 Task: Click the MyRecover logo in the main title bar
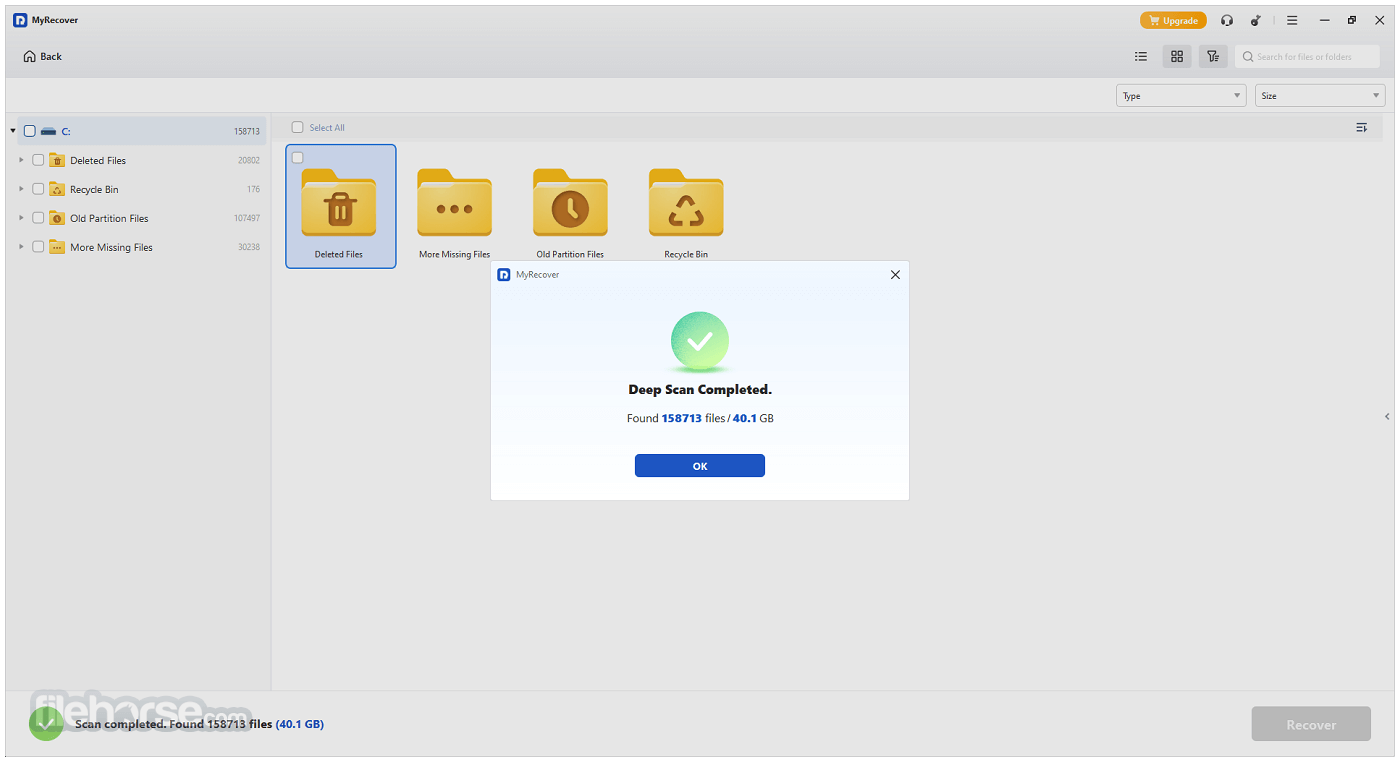click(20, 20)
